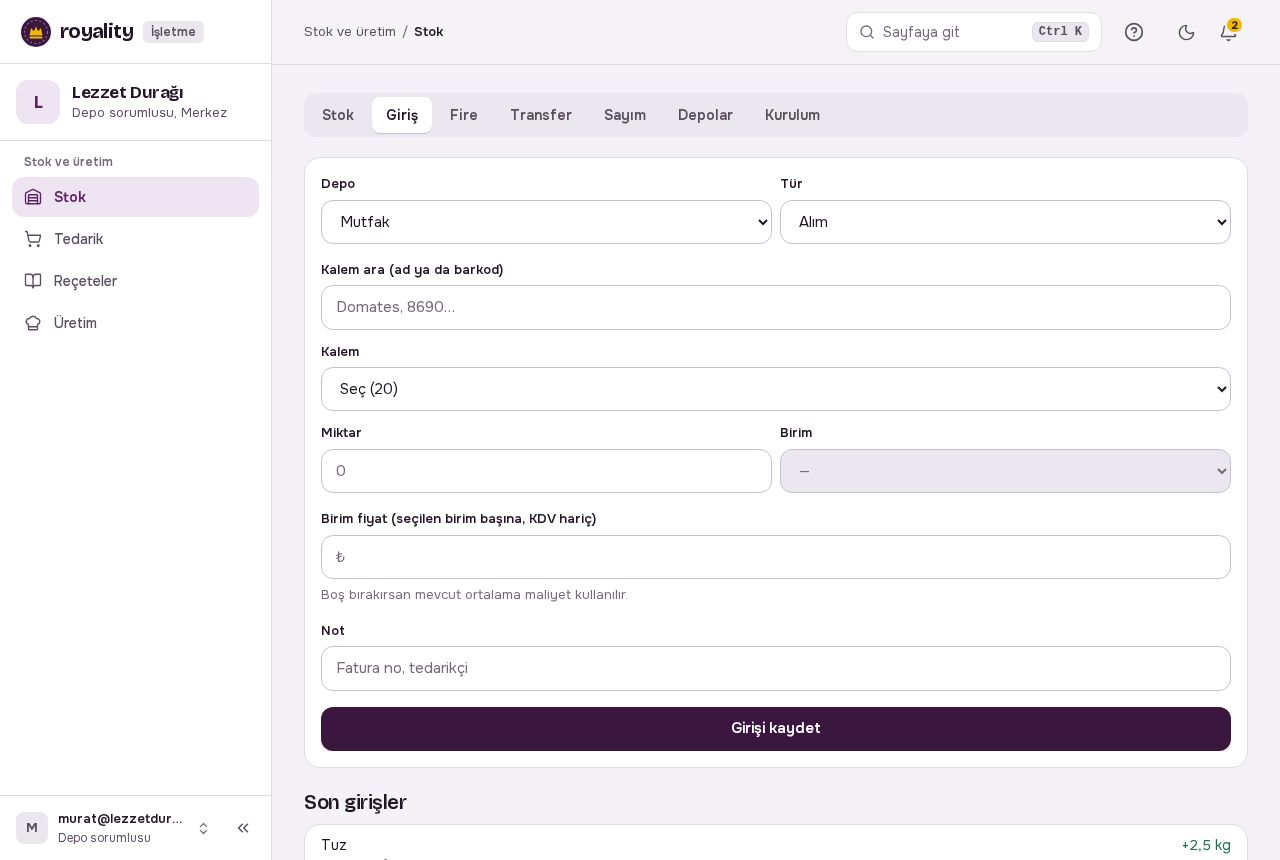Click the Tedarik cart icon
The height and width of the screenshot is (860, 1280).
click(33, 239)
